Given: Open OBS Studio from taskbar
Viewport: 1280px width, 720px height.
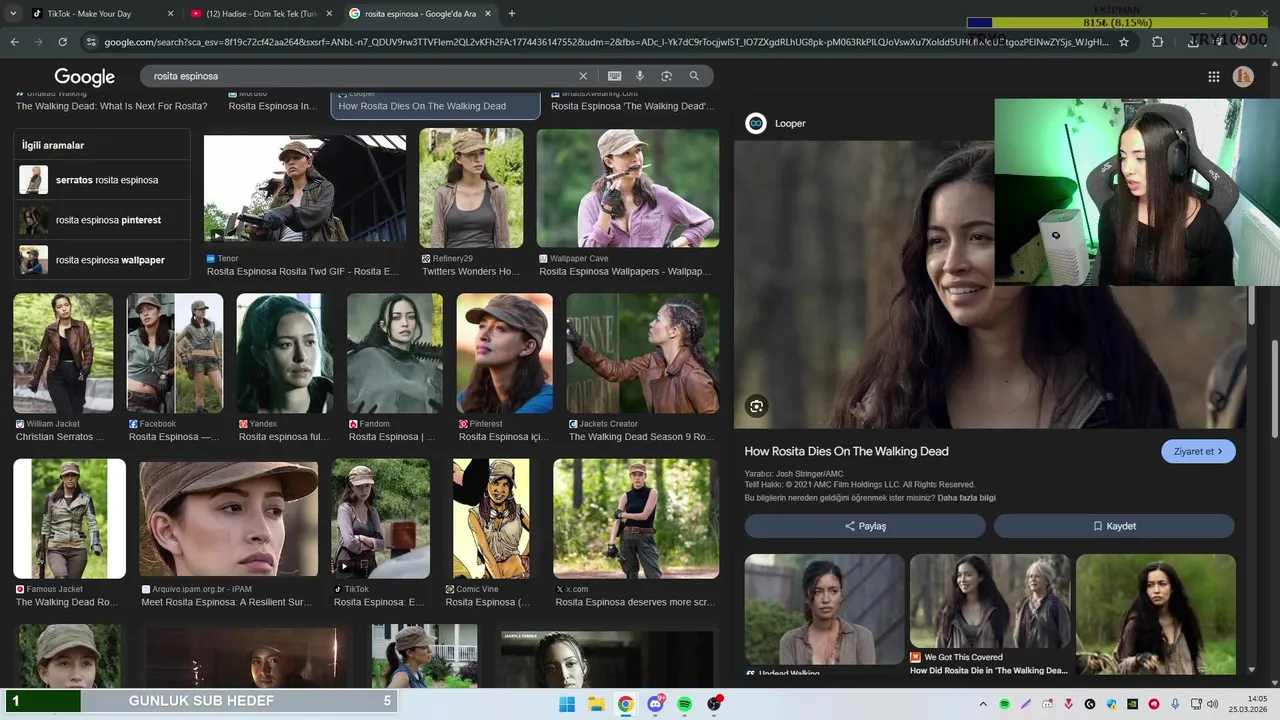Looking at the screenshot, I should (x=714, y=704).
